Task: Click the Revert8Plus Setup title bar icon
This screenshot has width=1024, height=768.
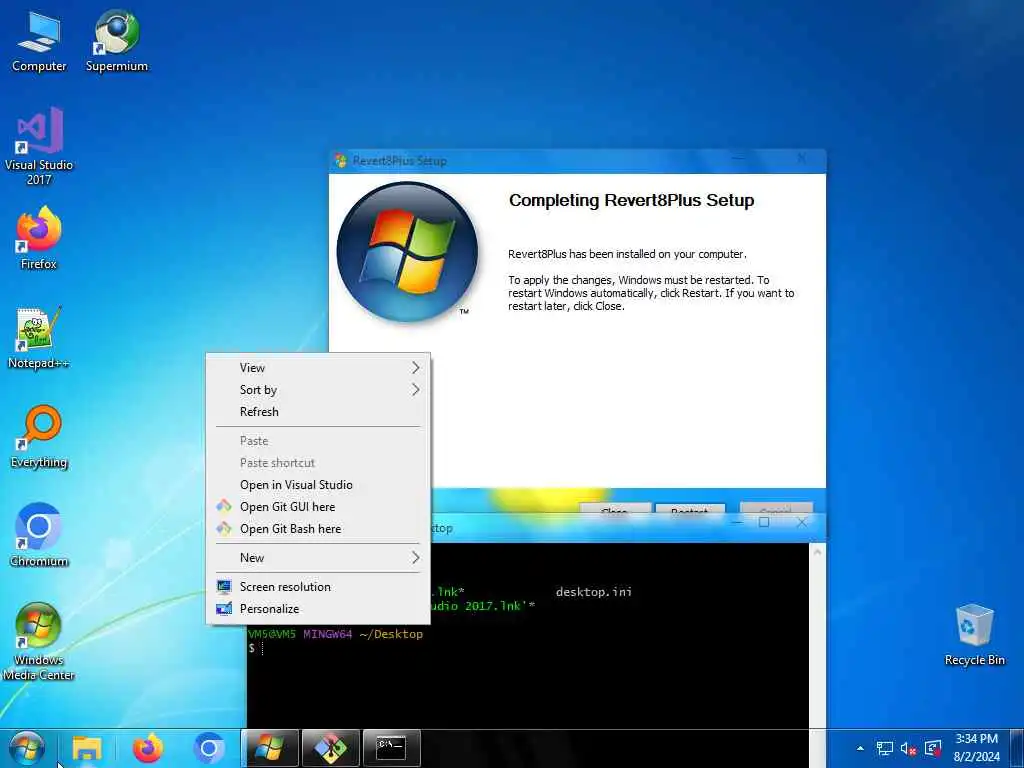Action: click(340, 161)
